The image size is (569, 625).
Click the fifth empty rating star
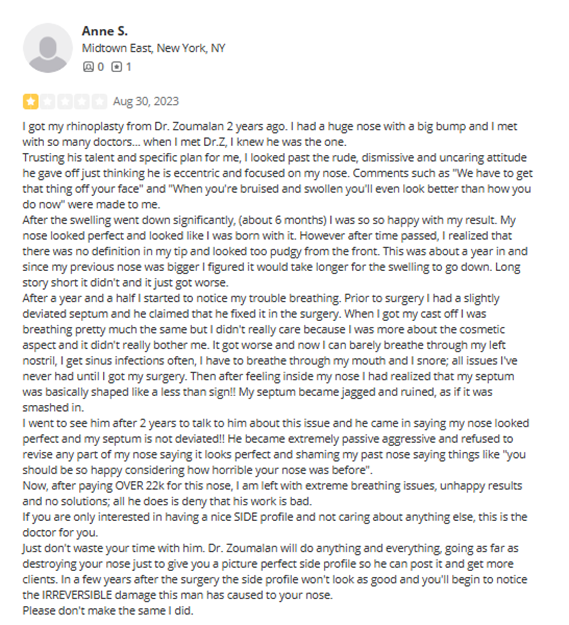point(99,101)
